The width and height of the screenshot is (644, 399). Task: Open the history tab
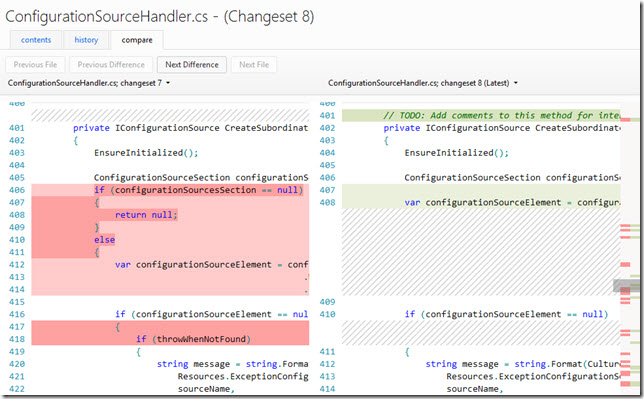(x=86, y=40)
